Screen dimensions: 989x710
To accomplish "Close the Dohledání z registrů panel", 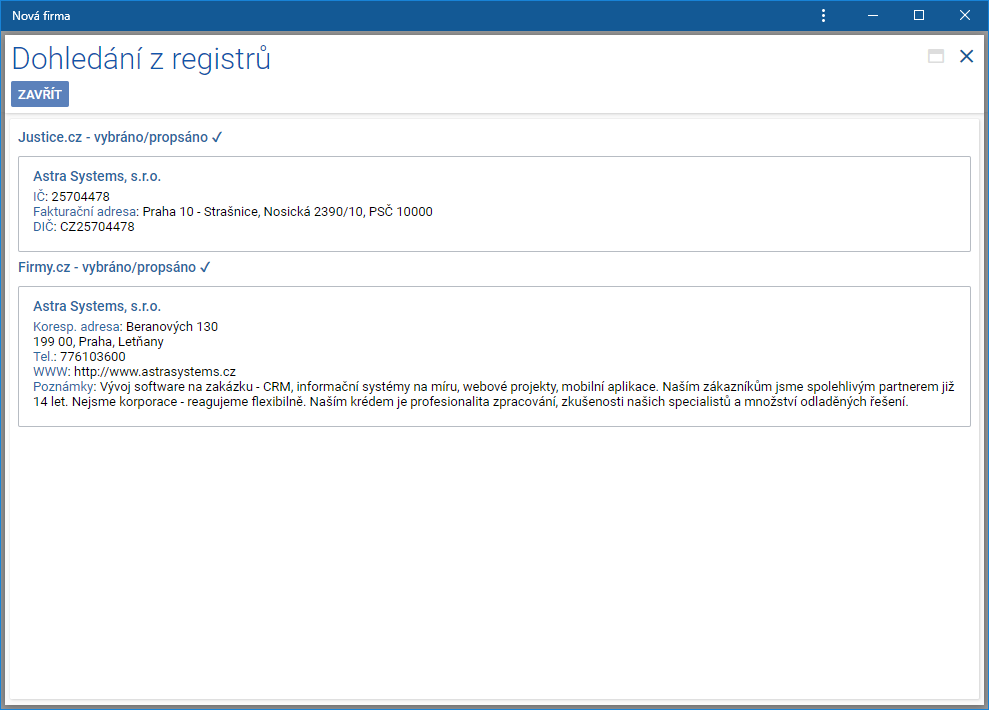I will click(966, 57).
